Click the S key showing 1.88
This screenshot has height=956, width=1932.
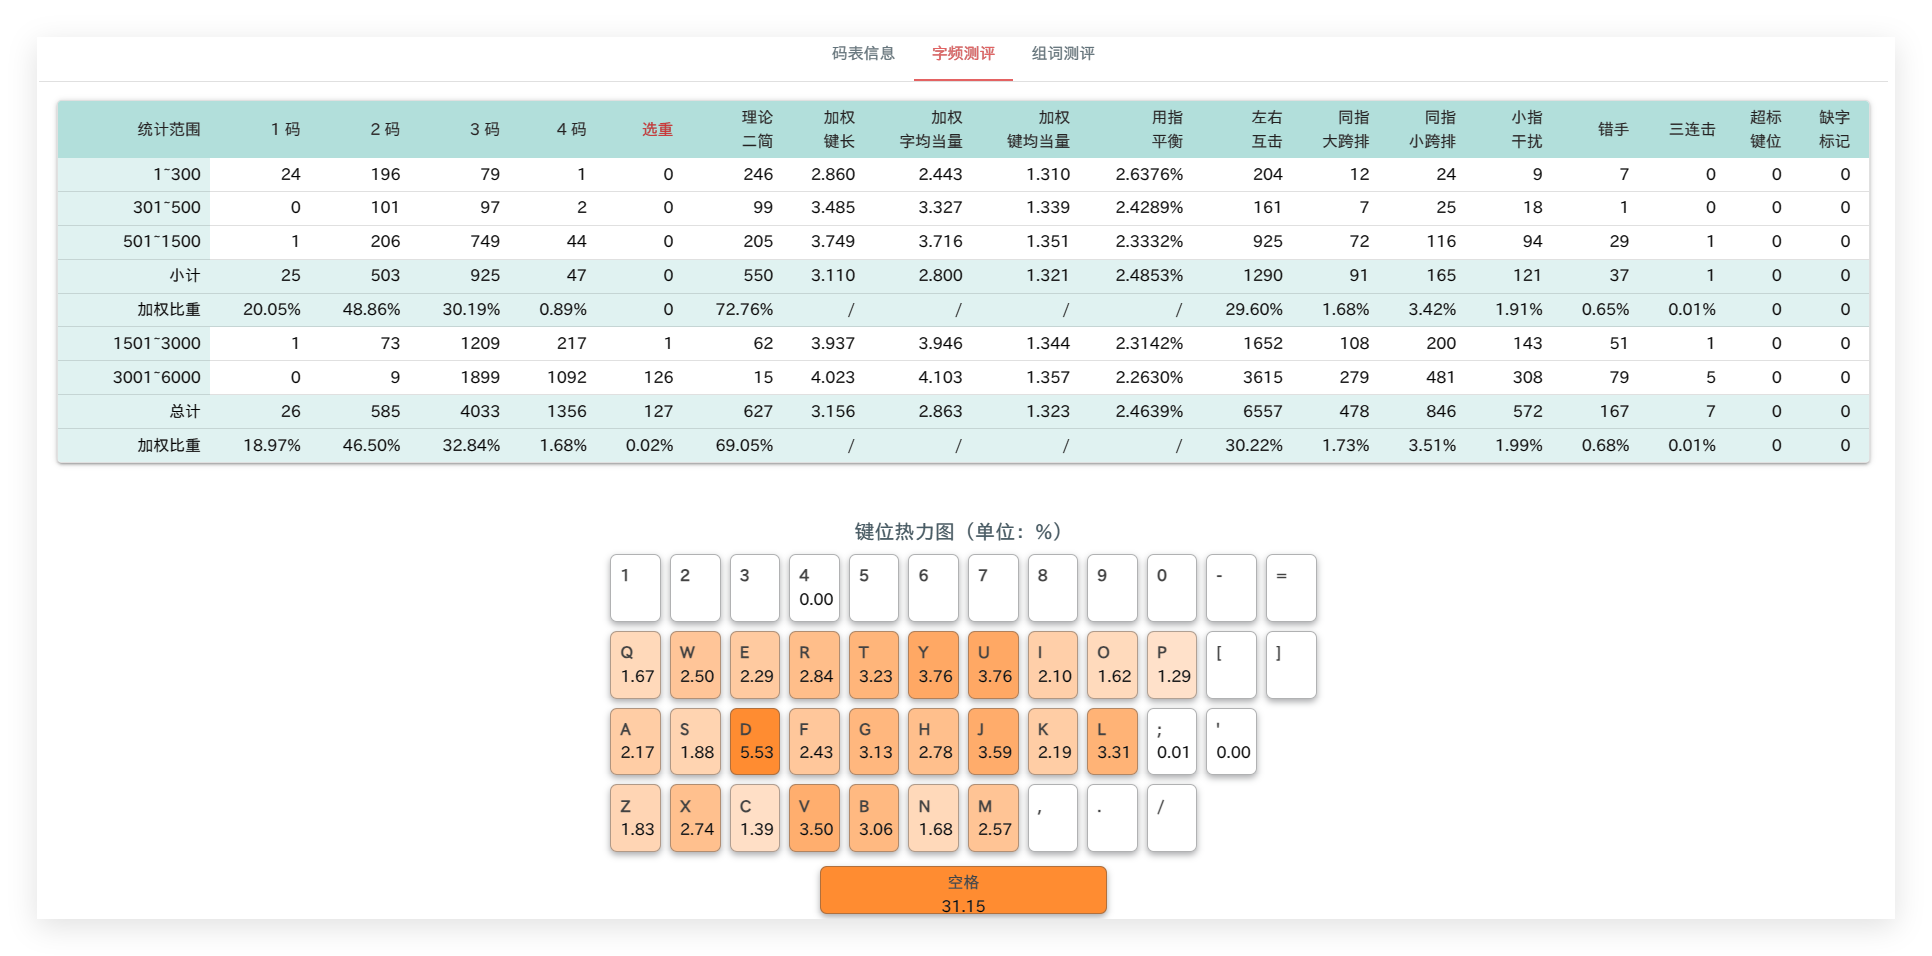695,742
